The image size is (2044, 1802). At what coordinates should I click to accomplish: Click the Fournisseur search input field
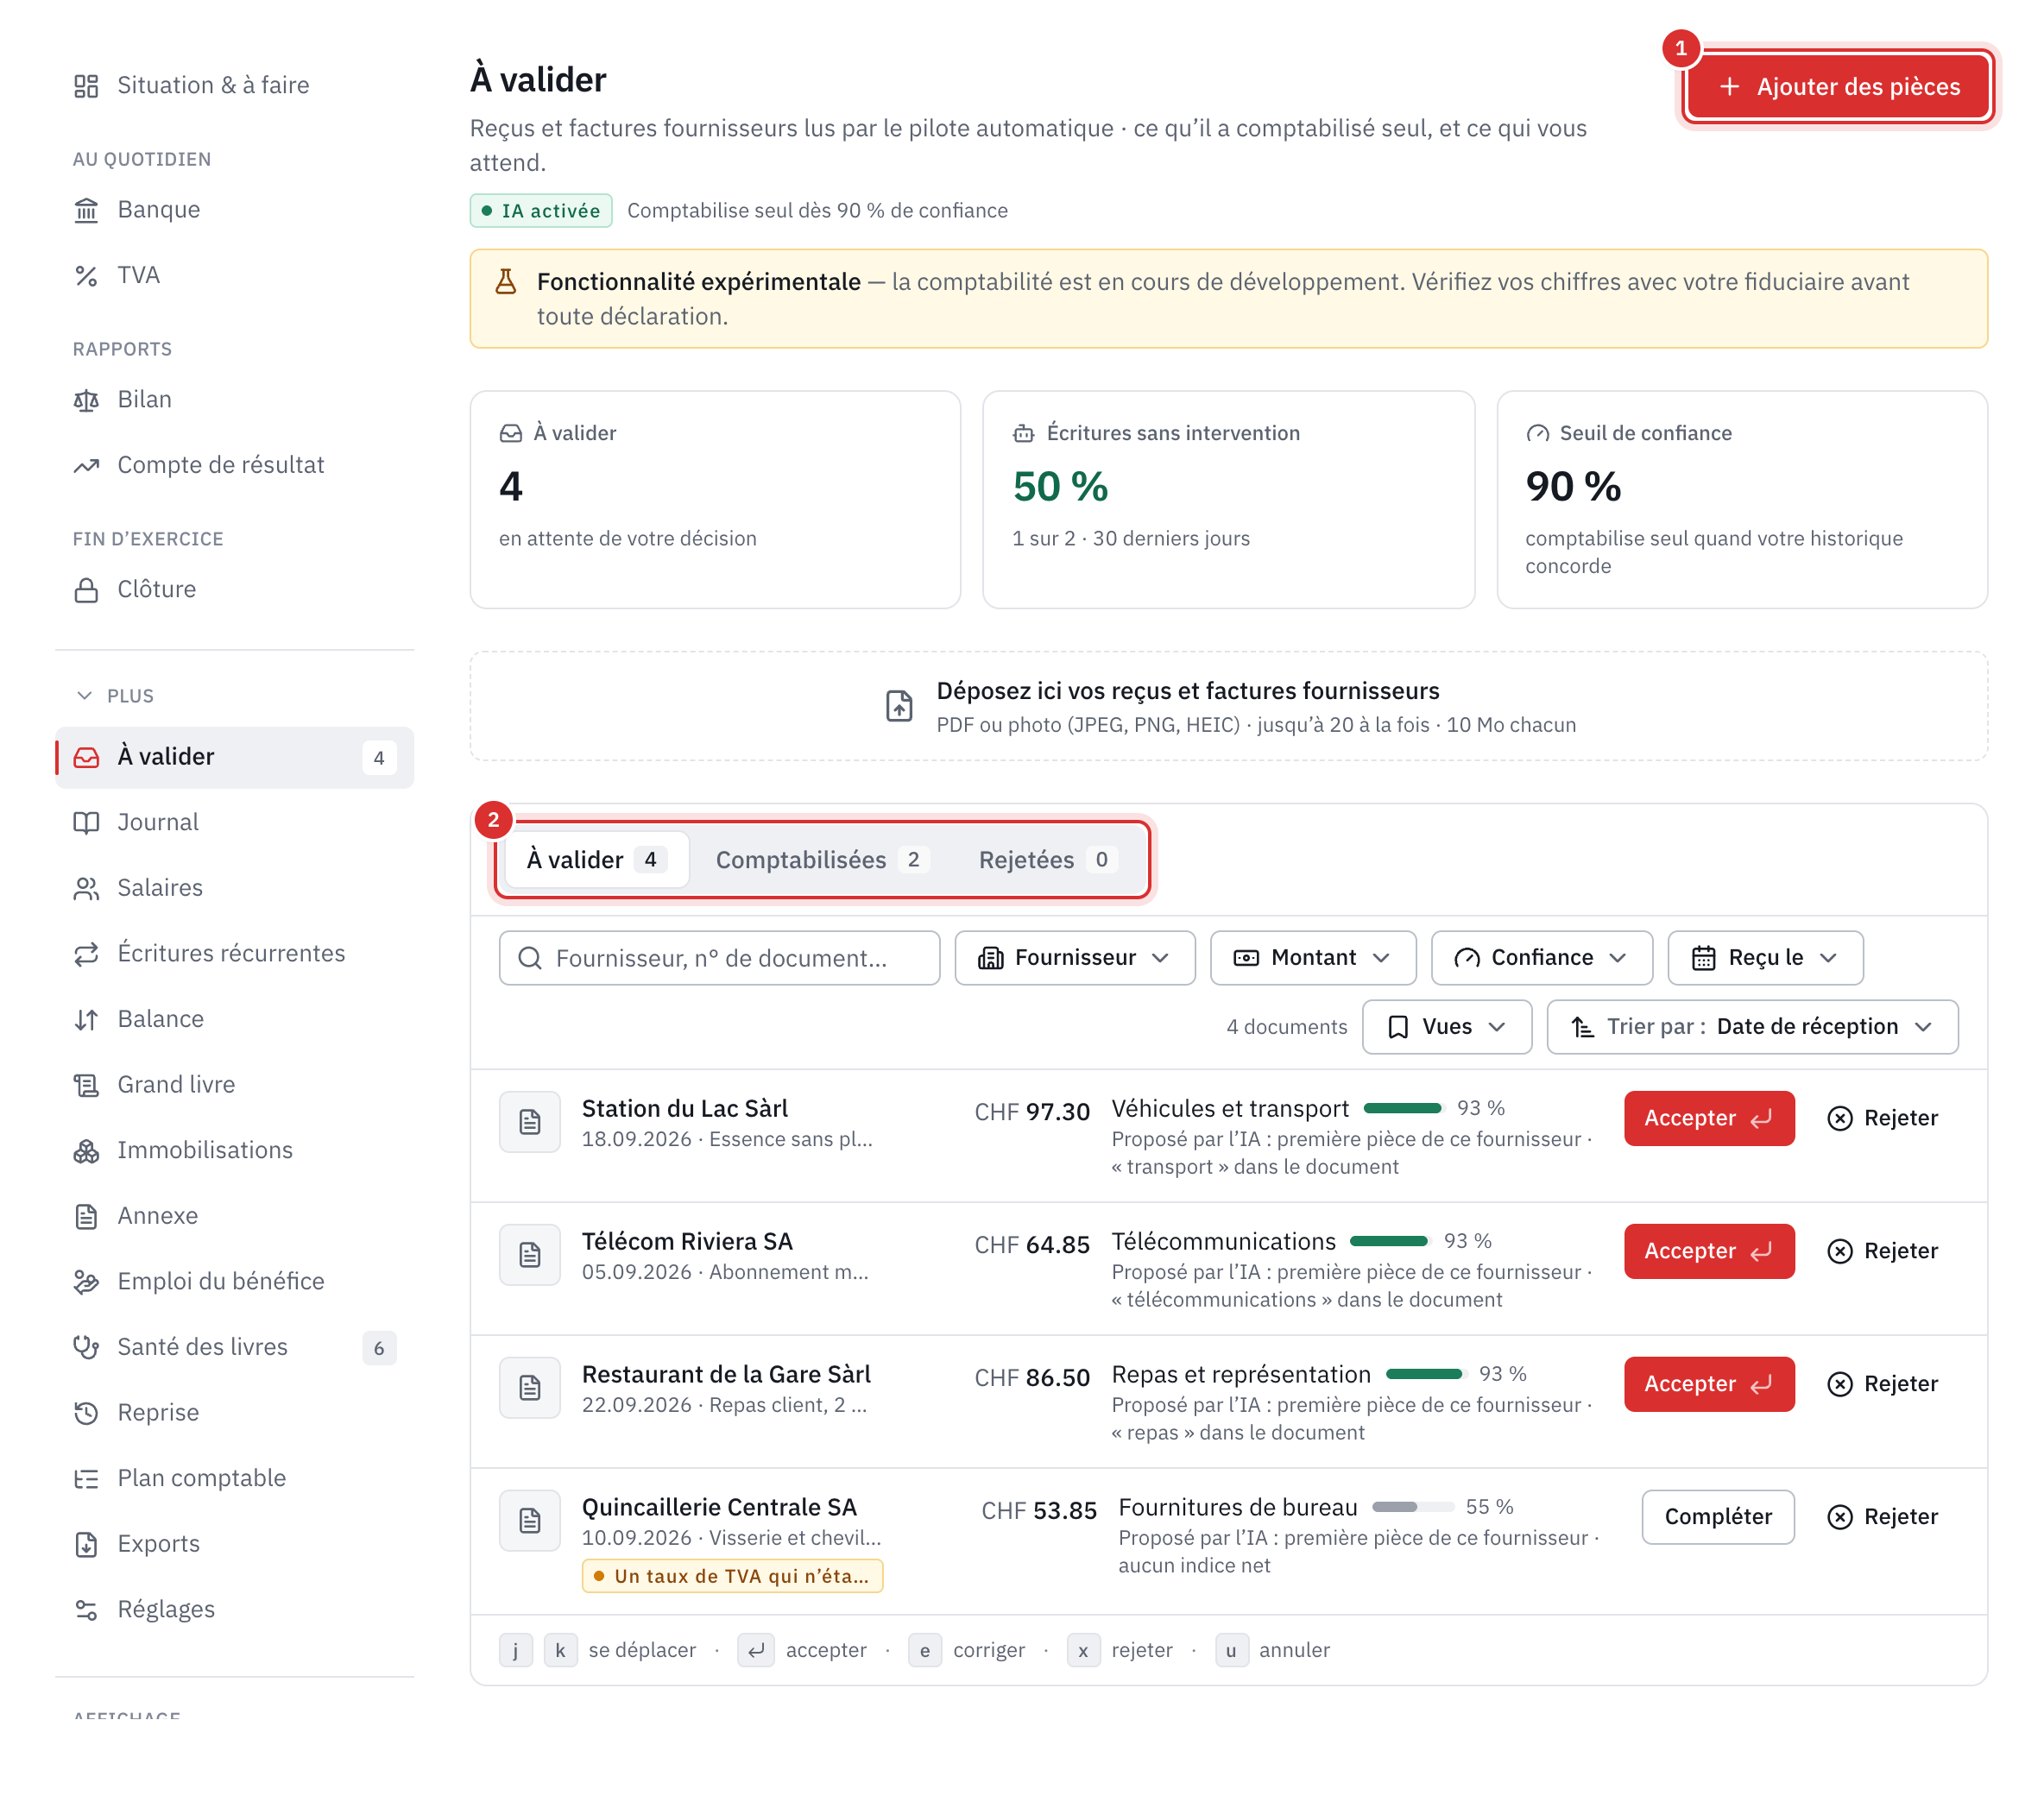pos(719,958)
